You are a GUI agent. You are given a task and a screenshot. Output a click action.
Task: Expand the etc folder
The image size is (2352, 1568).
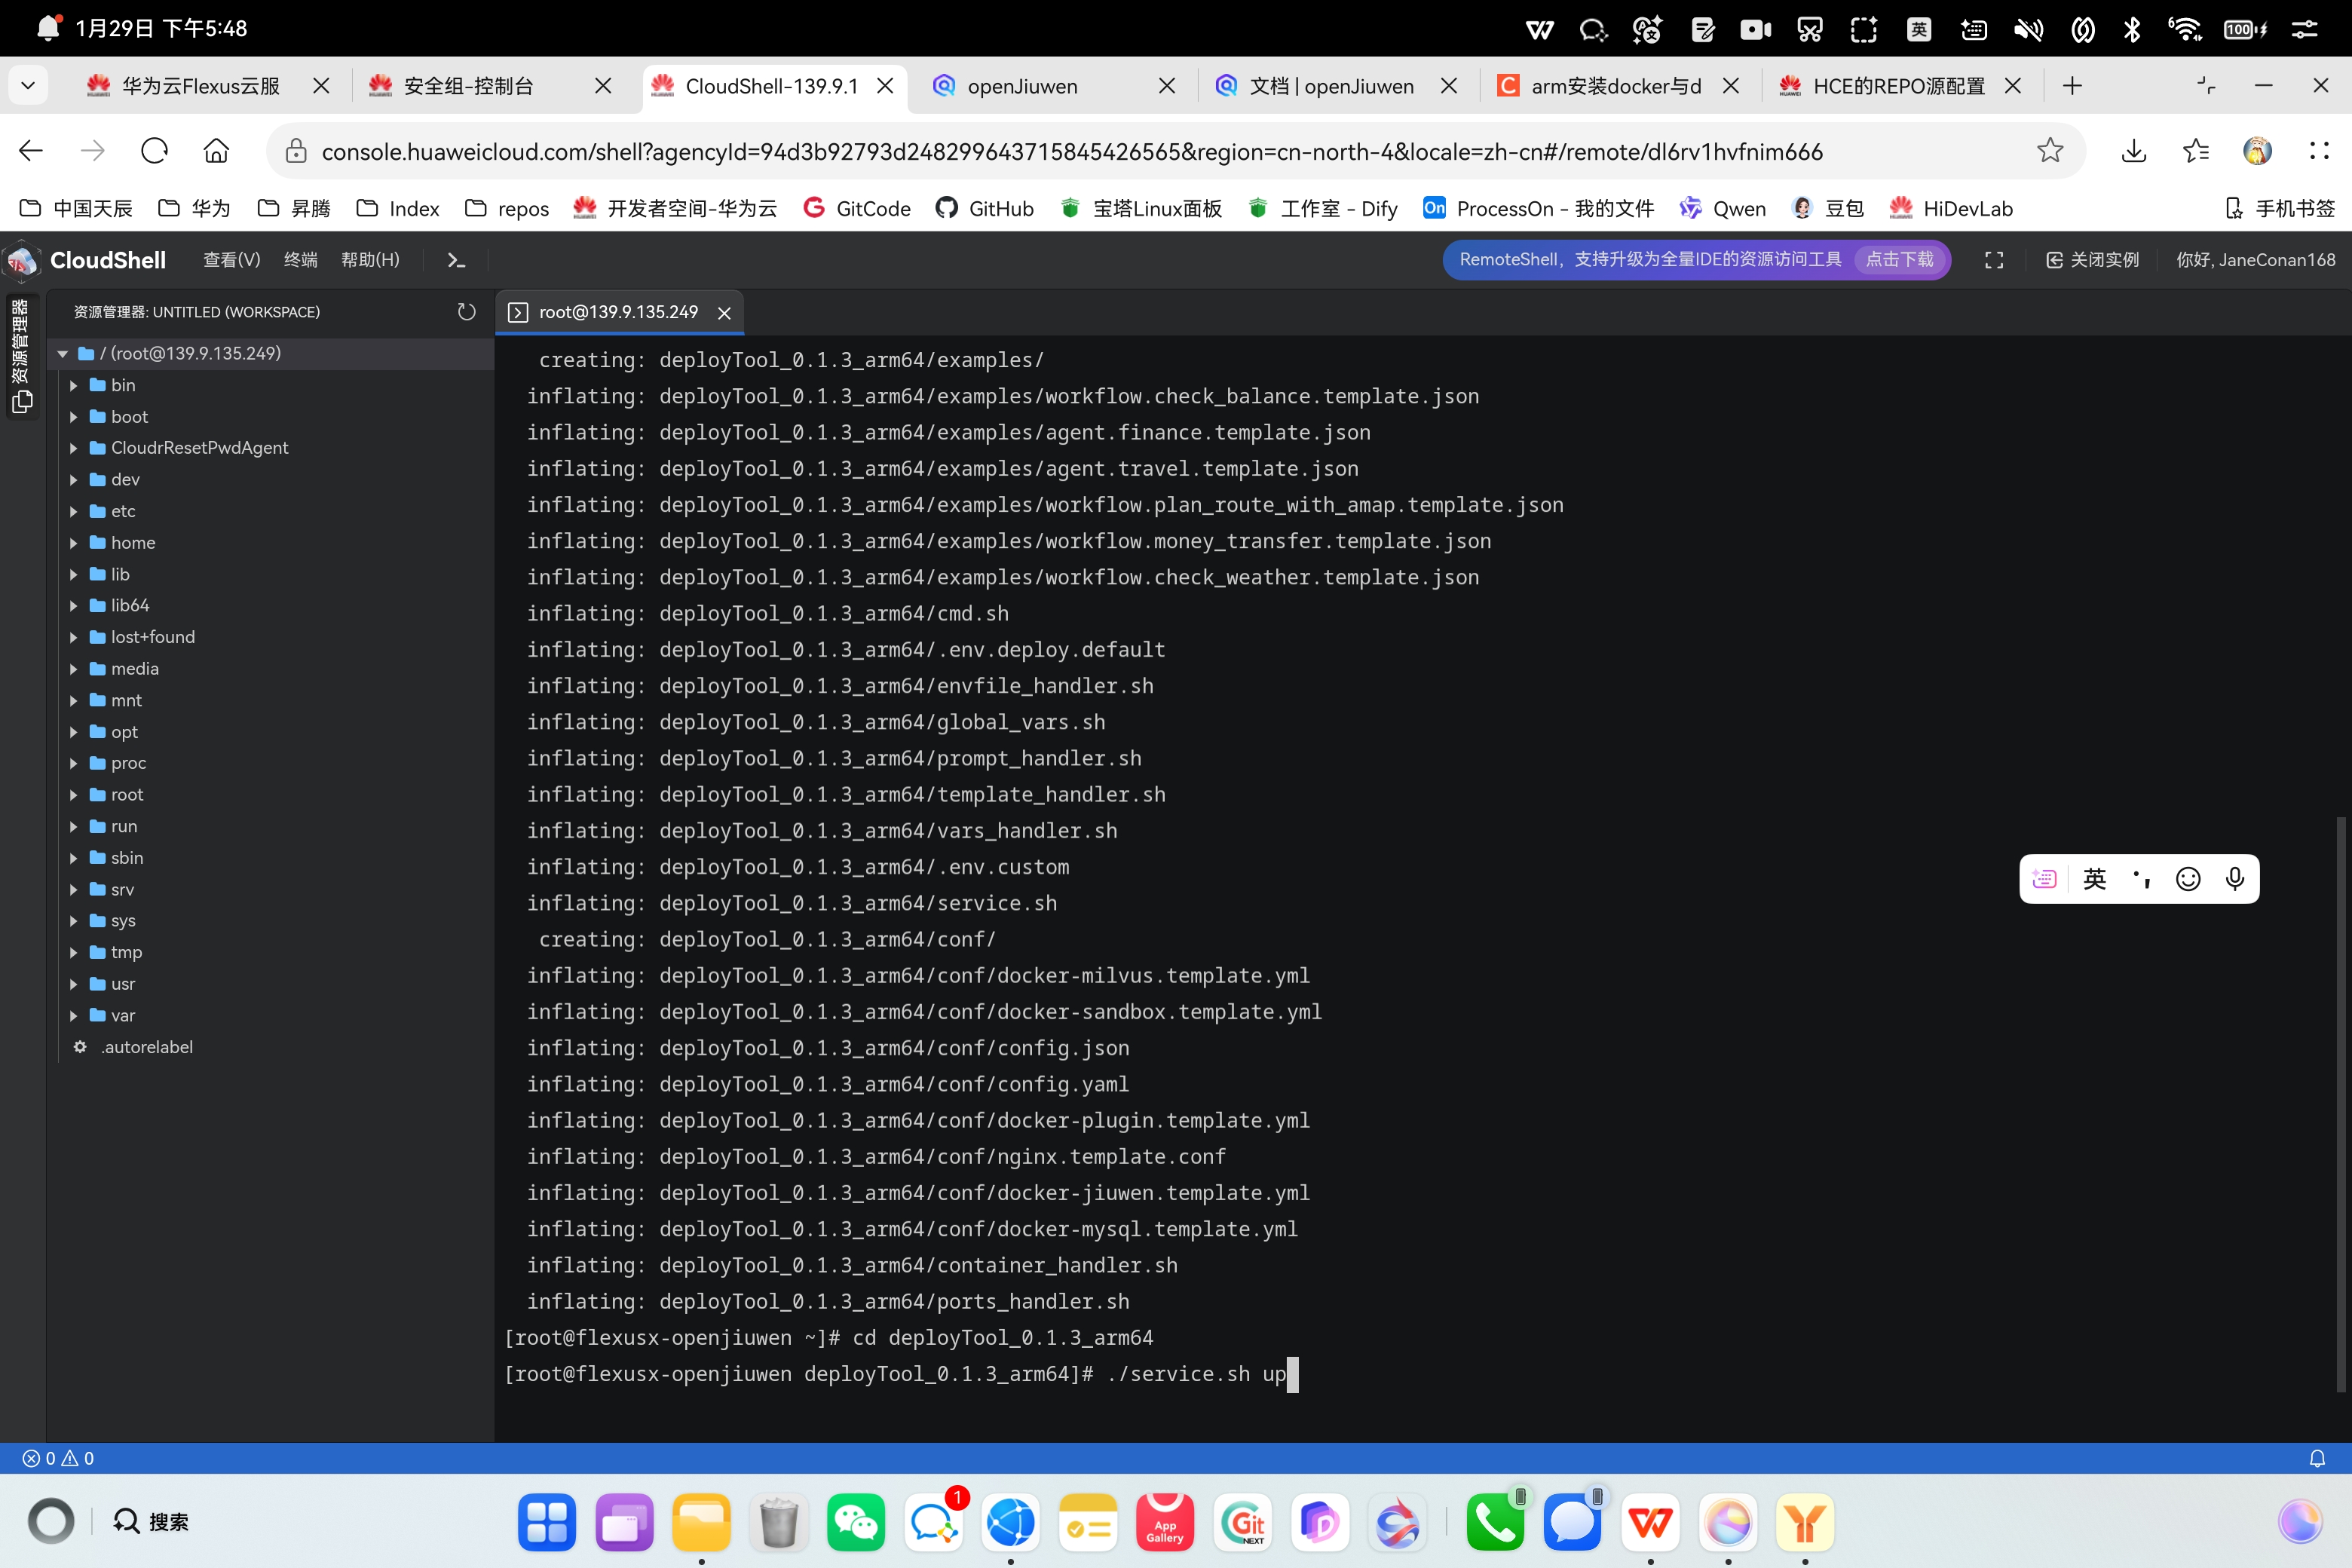[x=123, y=511]
